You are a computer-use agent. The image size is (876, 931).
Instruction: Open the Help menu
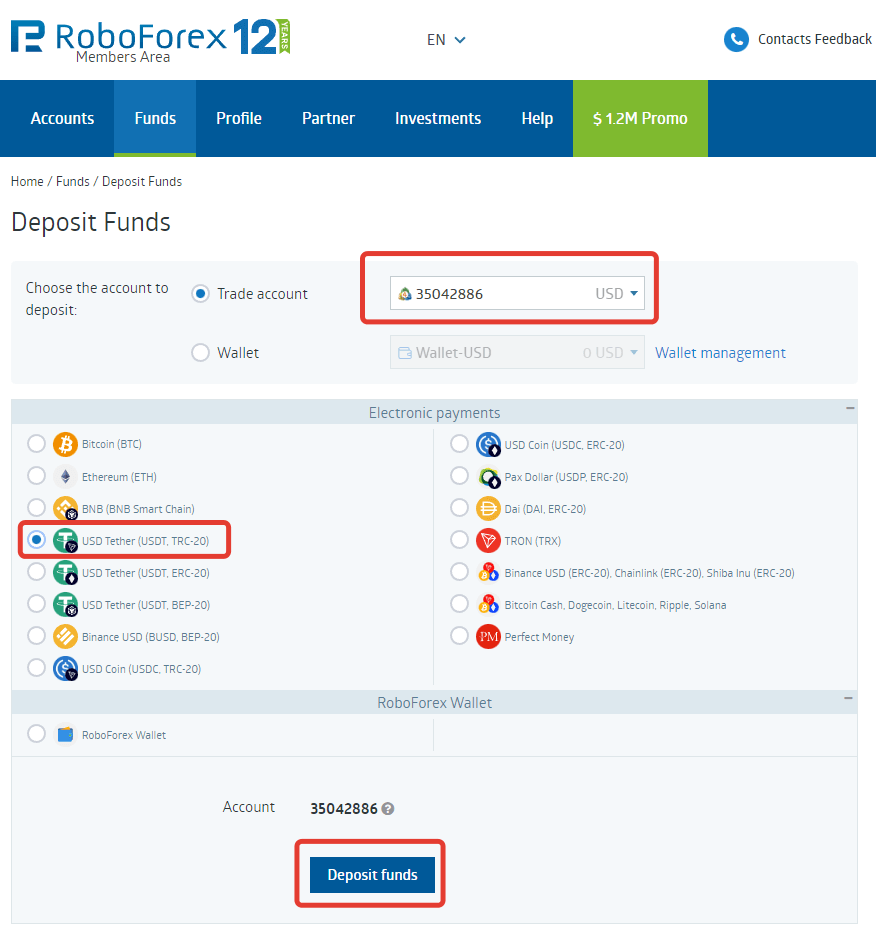coord(537,118)
